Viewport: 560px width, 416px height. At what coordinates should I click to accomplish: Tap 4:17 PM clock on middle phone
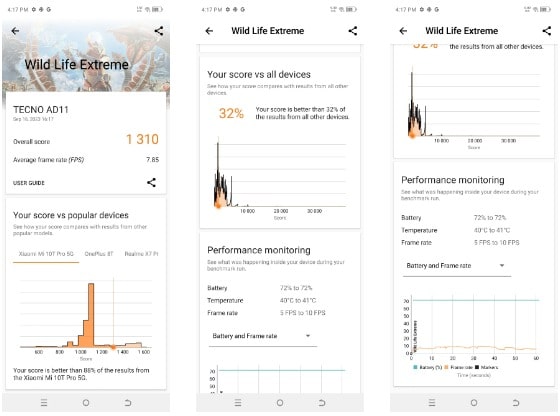point(212,10)
